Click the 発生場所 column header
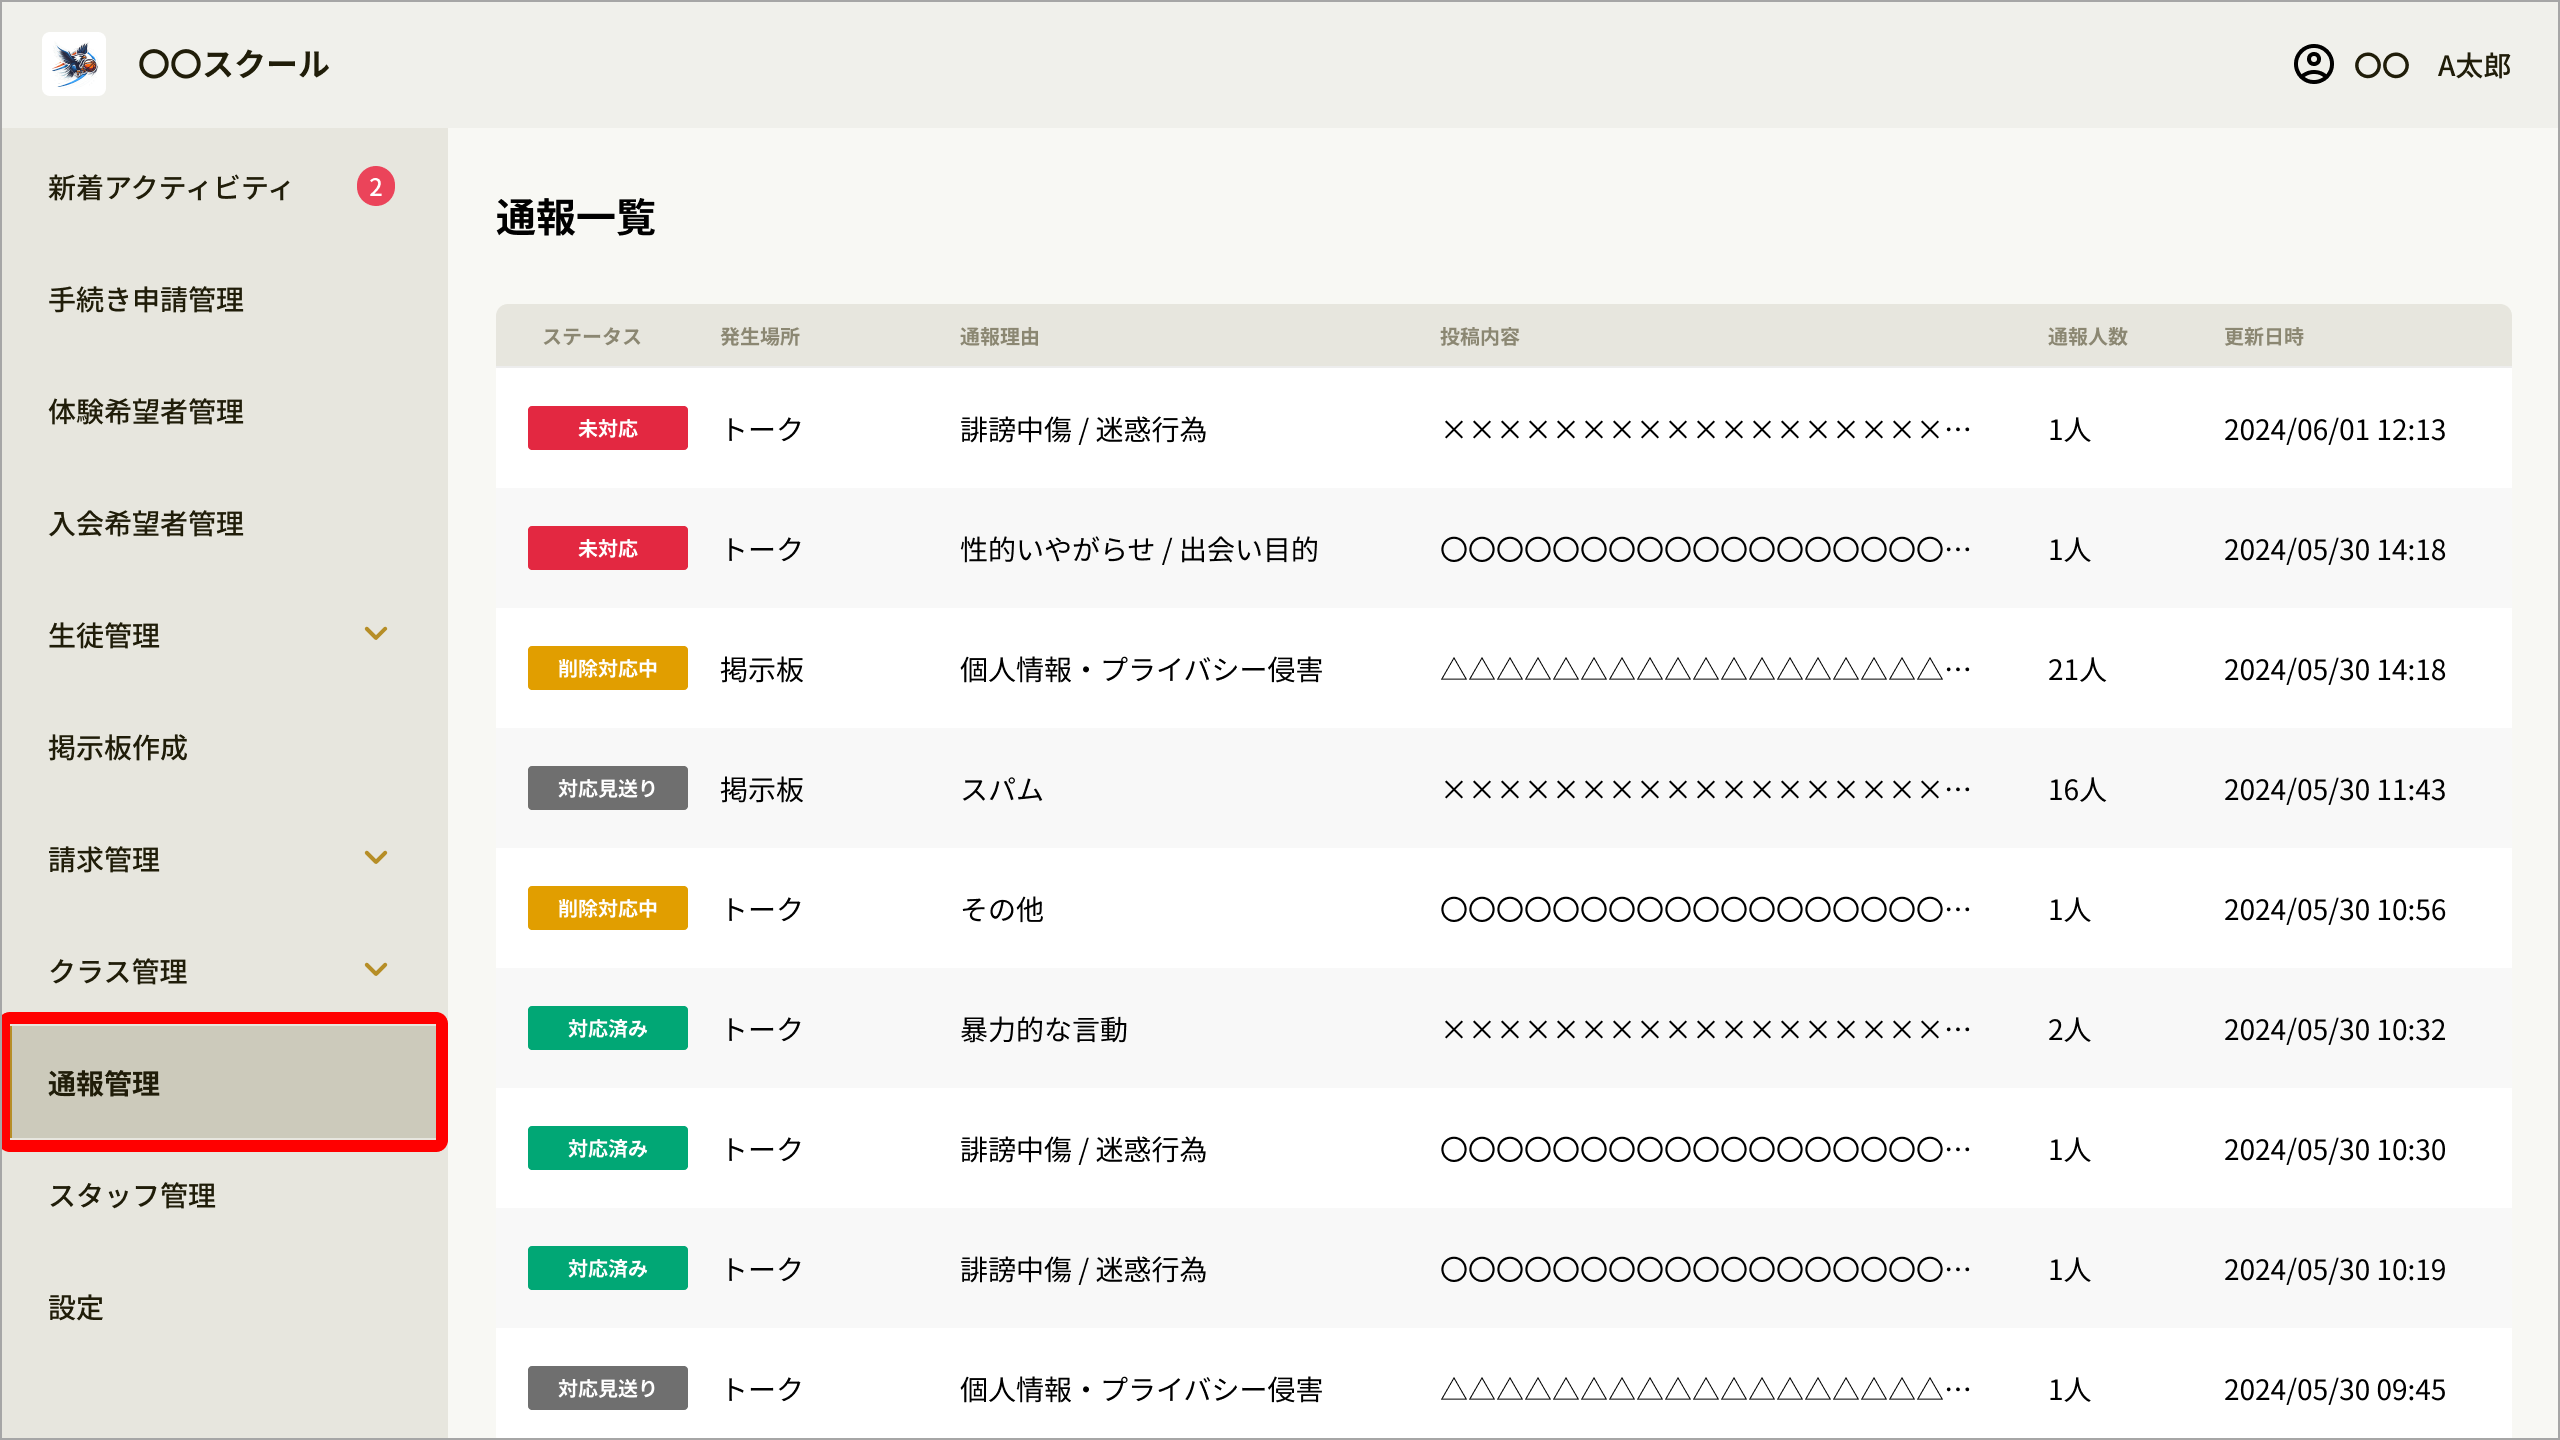Image resolution: width=2560 pixels, height=1440 pixels. click(x=760, y=337)
